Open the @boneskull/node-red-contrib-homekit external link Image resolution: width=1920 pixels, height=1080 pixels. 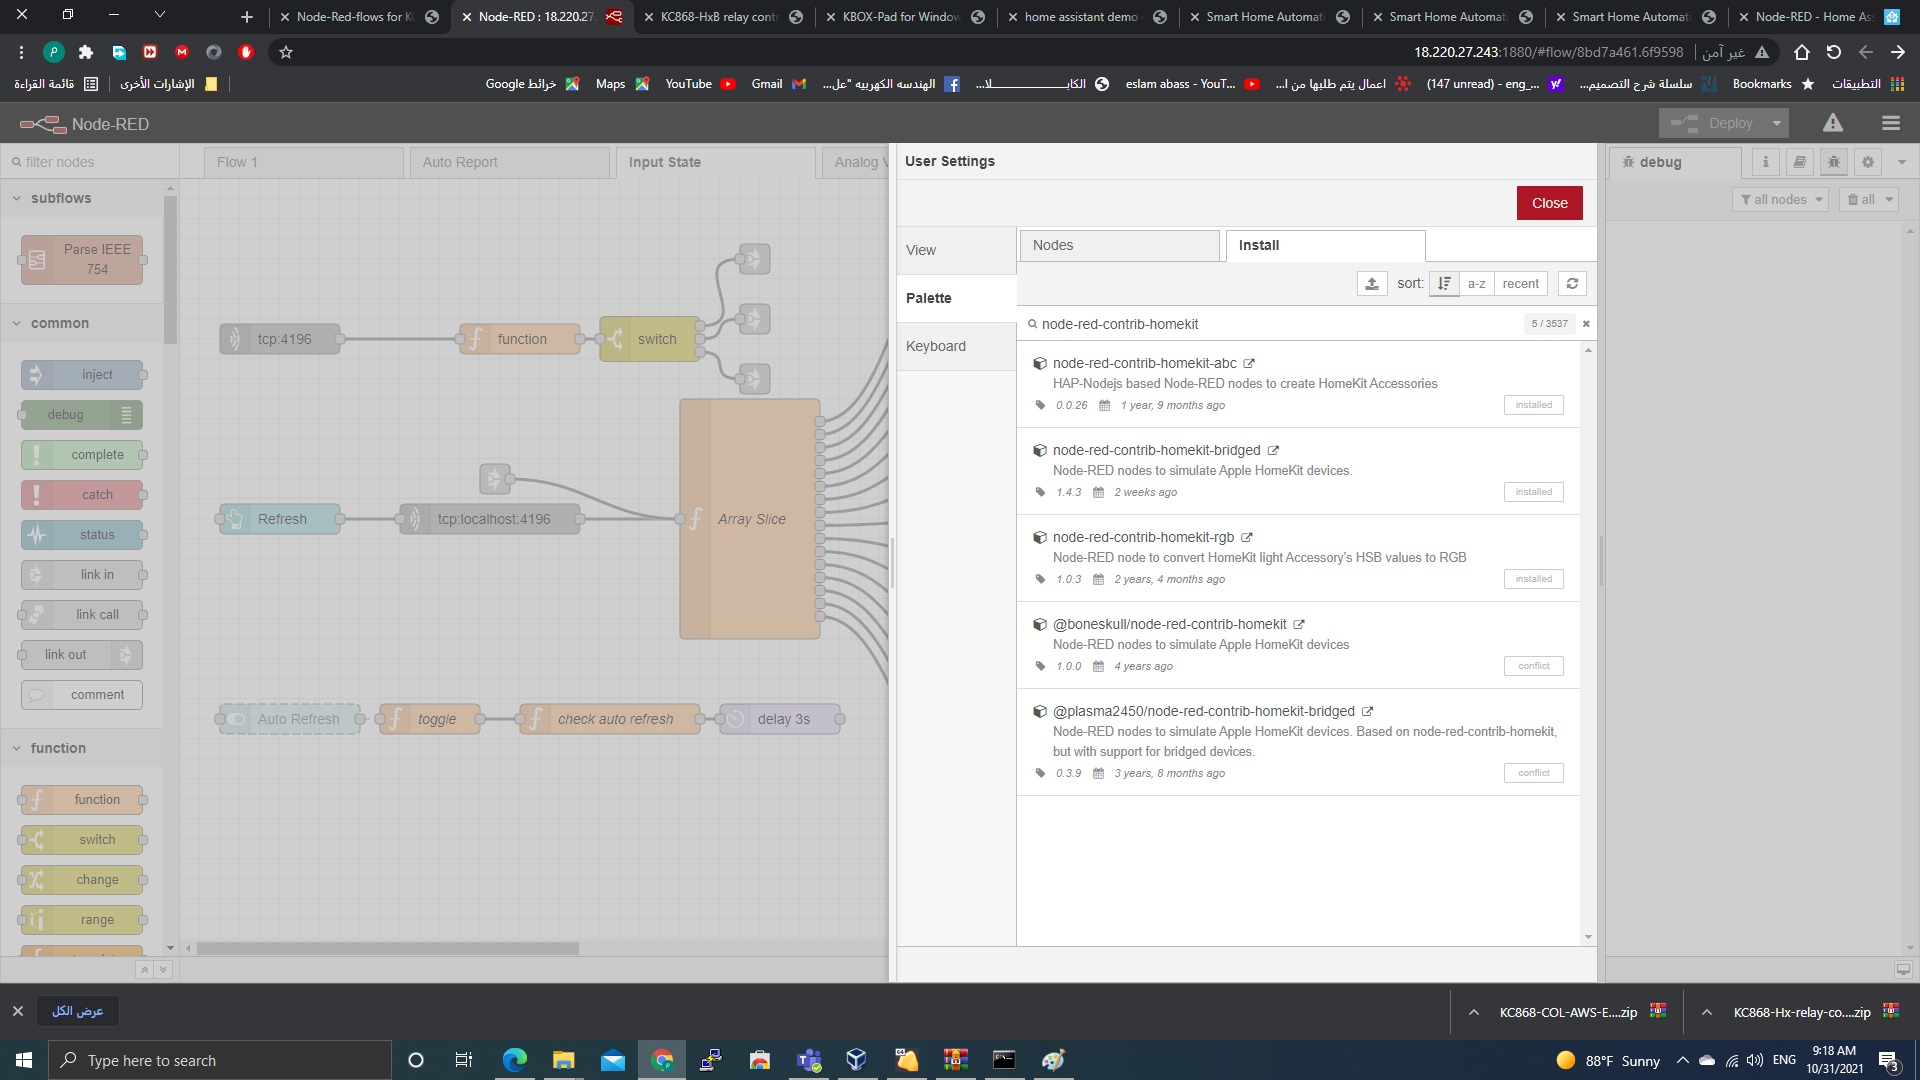tap(1299, 625)
